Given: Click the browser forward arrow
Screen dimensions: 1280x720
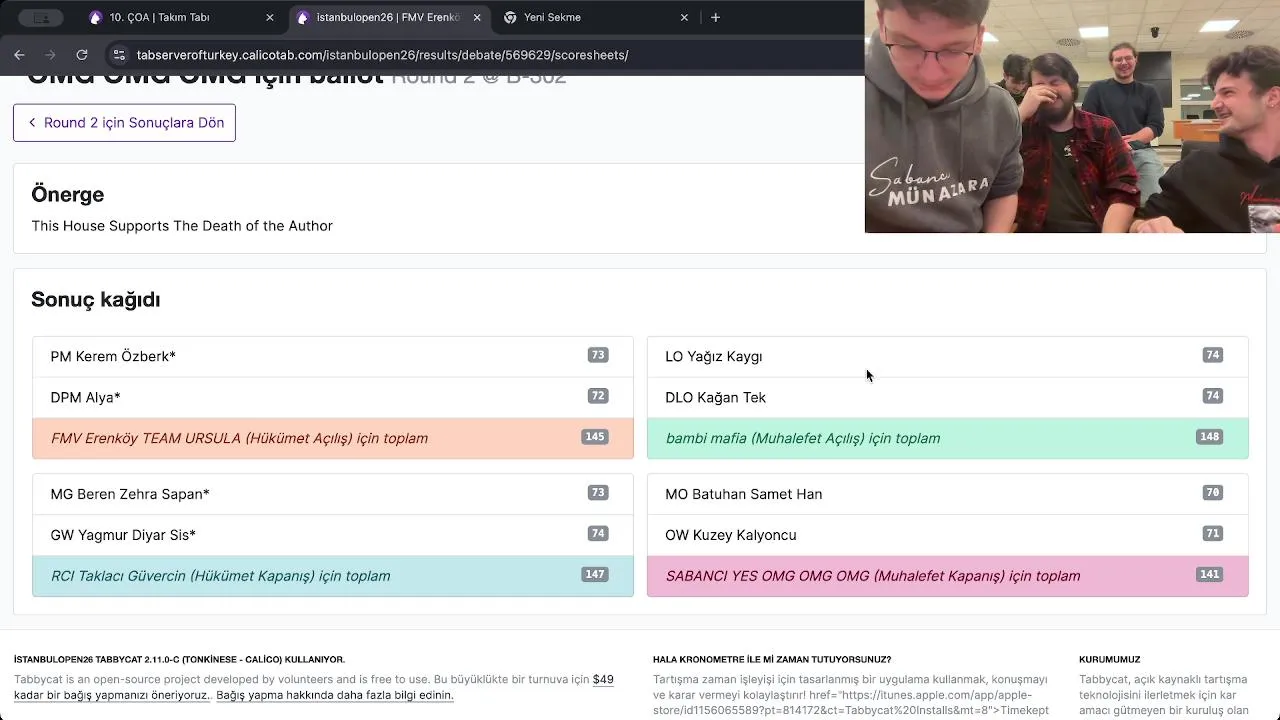Looking at the screenshot, I should tap(50, 55).
